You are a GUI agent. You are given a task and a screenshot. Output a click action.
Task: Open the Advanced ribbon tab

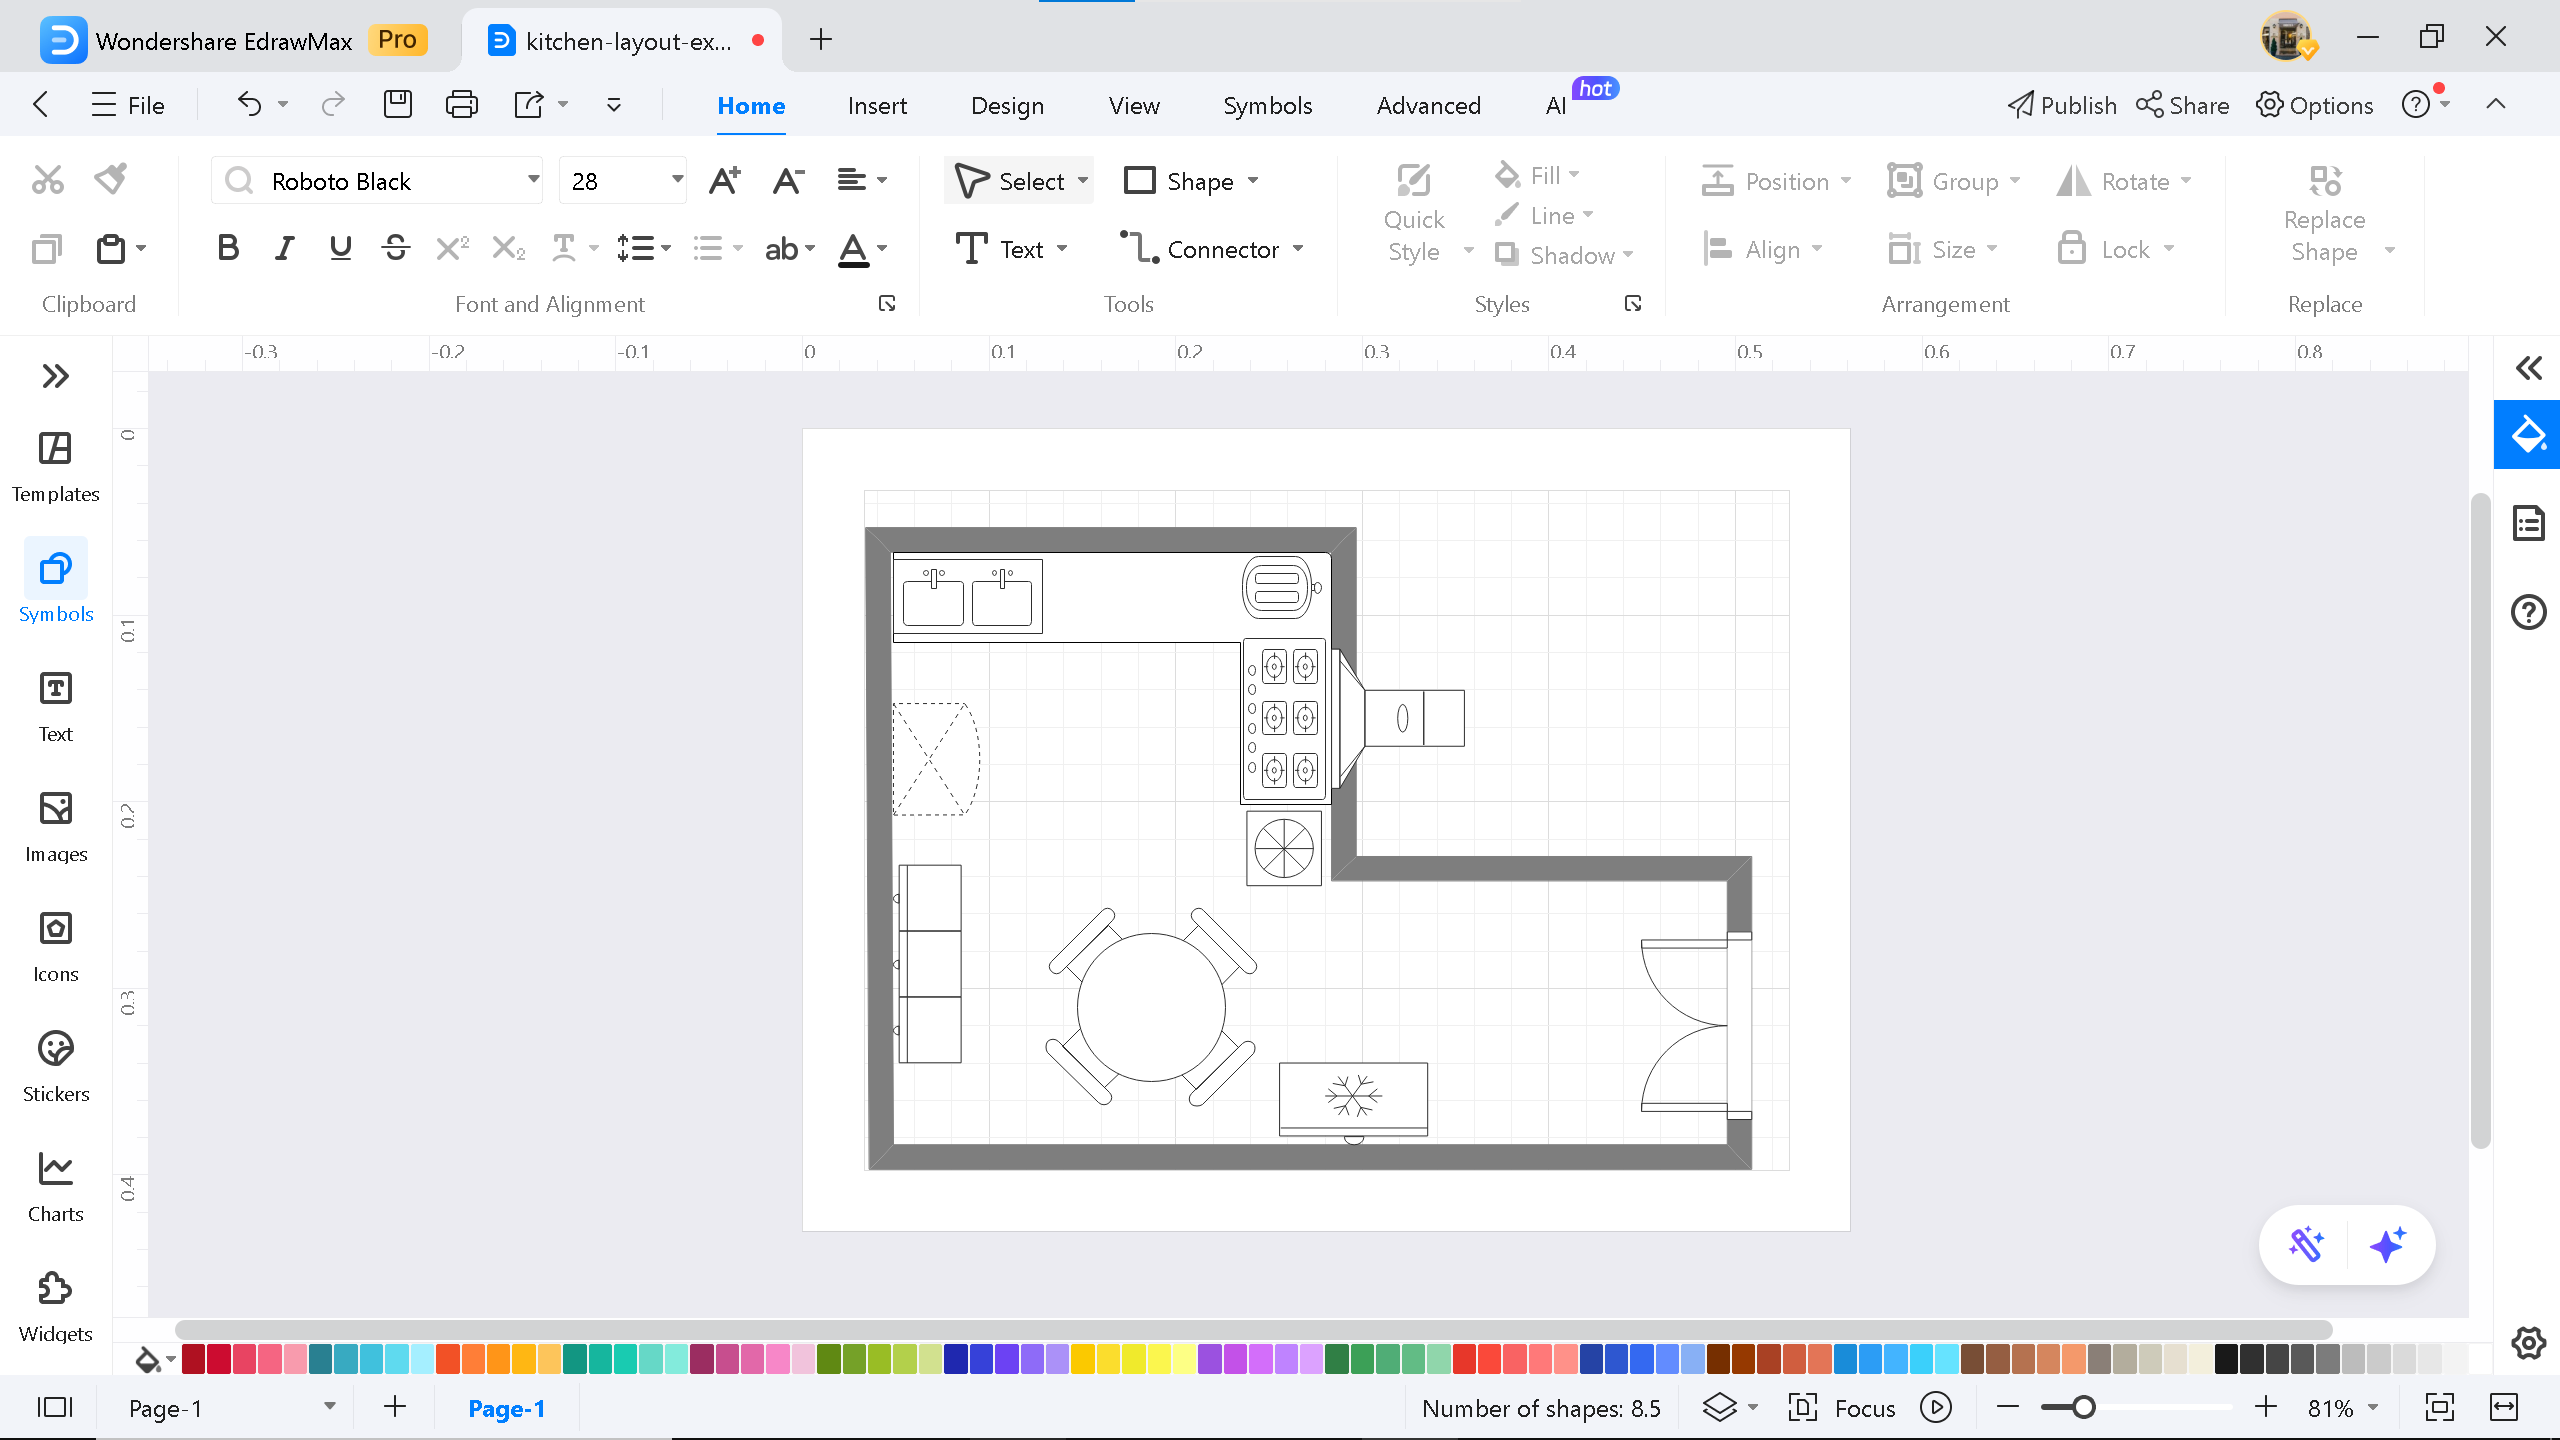(x=1428, y=105)
